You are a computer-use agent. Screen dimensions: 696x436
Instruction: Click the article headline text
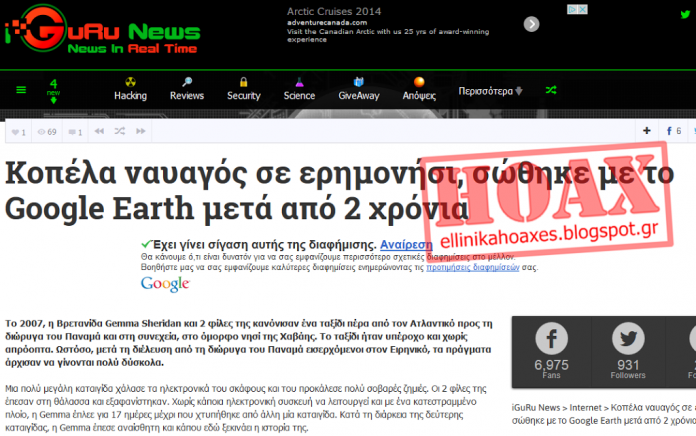[x=340, y=191]
